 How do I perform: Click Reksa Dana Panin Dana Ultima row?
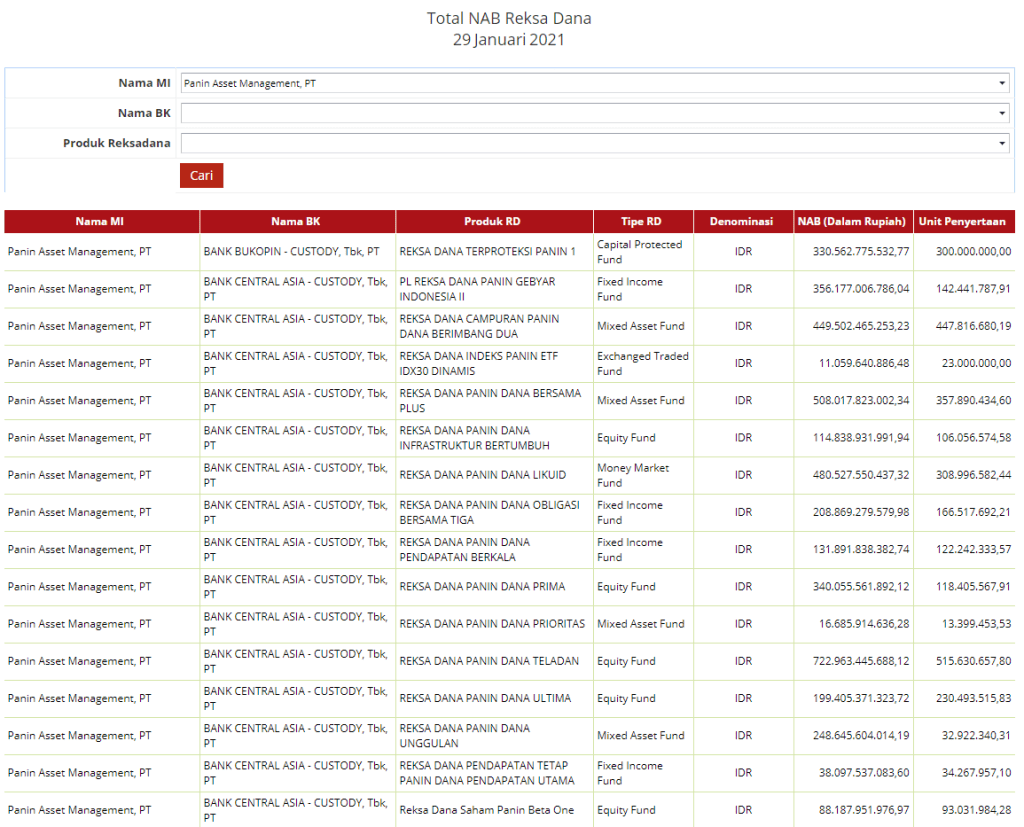[485, 698]
